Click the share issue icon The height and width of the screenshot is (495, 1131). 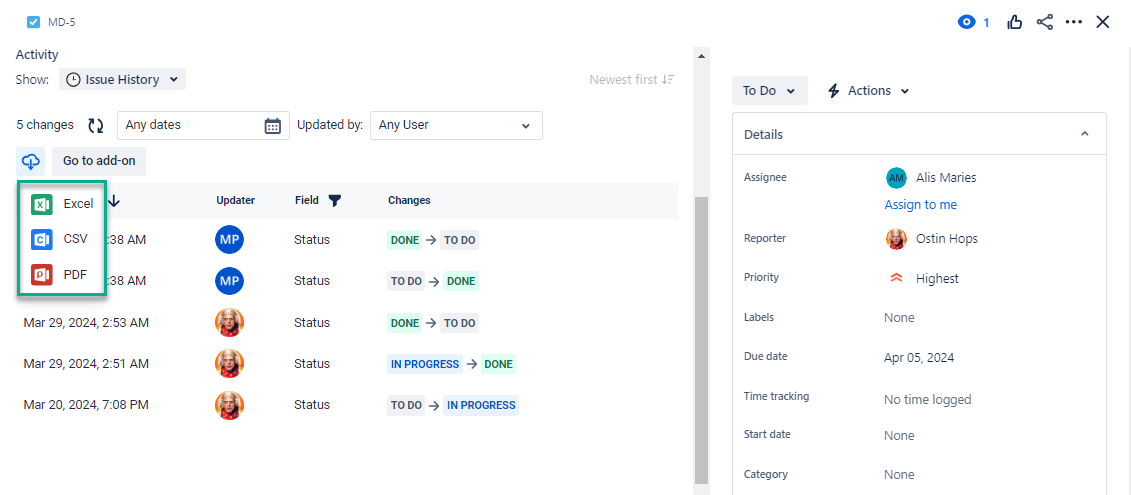(1045, 22)
